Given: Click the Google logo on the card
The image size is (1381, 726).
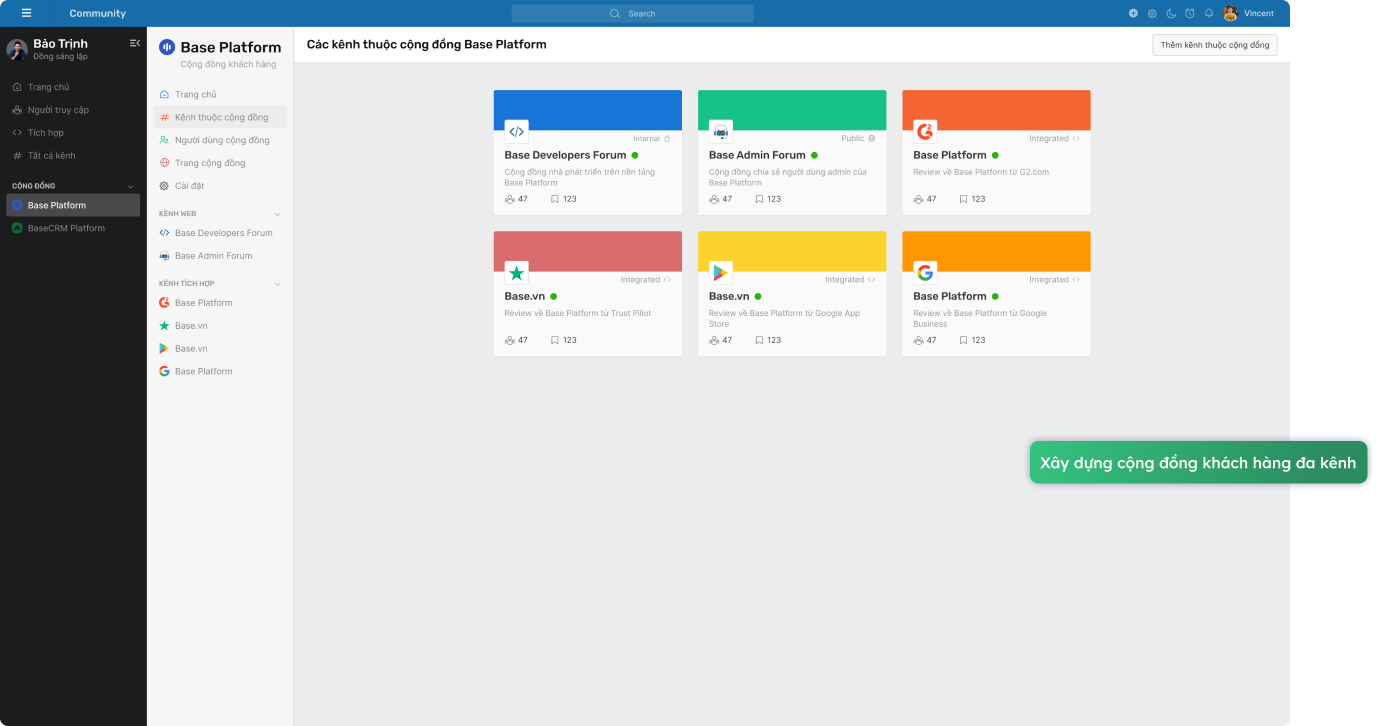Looking at the screenshot, I should [925, 272].
